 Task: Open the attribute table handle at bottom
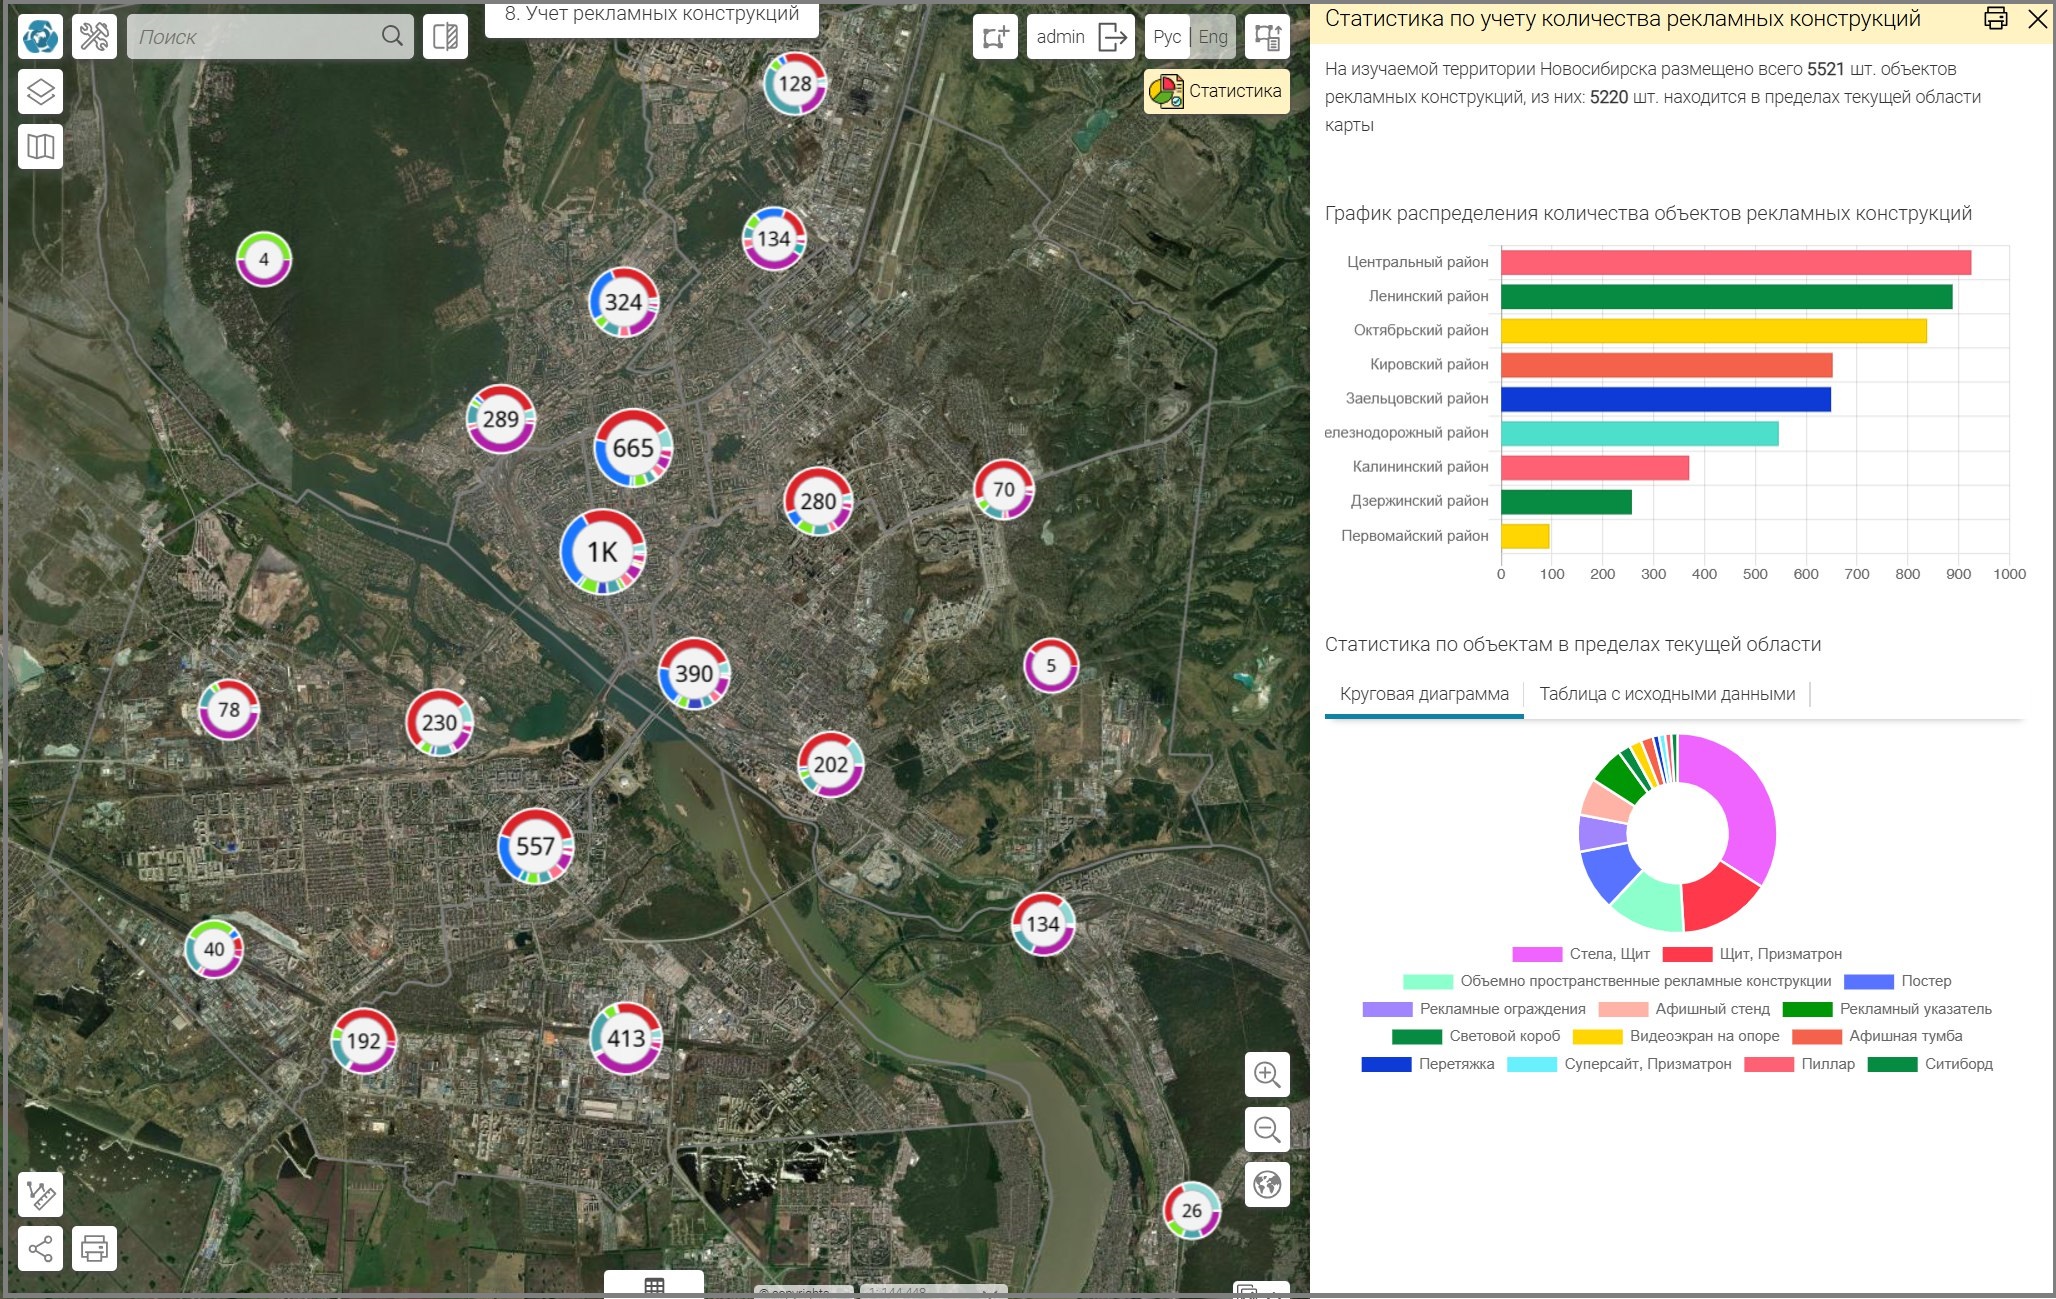[x=654, y=1286]
